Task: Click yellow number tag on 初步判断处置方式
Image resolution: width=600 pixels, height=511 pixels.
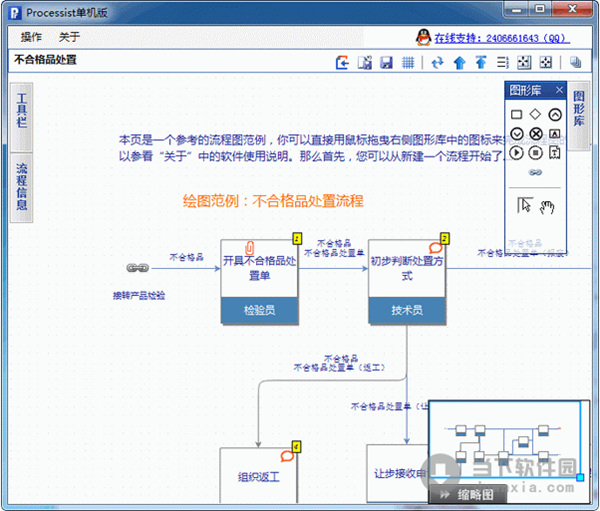Action: pyautogui.click(x=444, y=238)
